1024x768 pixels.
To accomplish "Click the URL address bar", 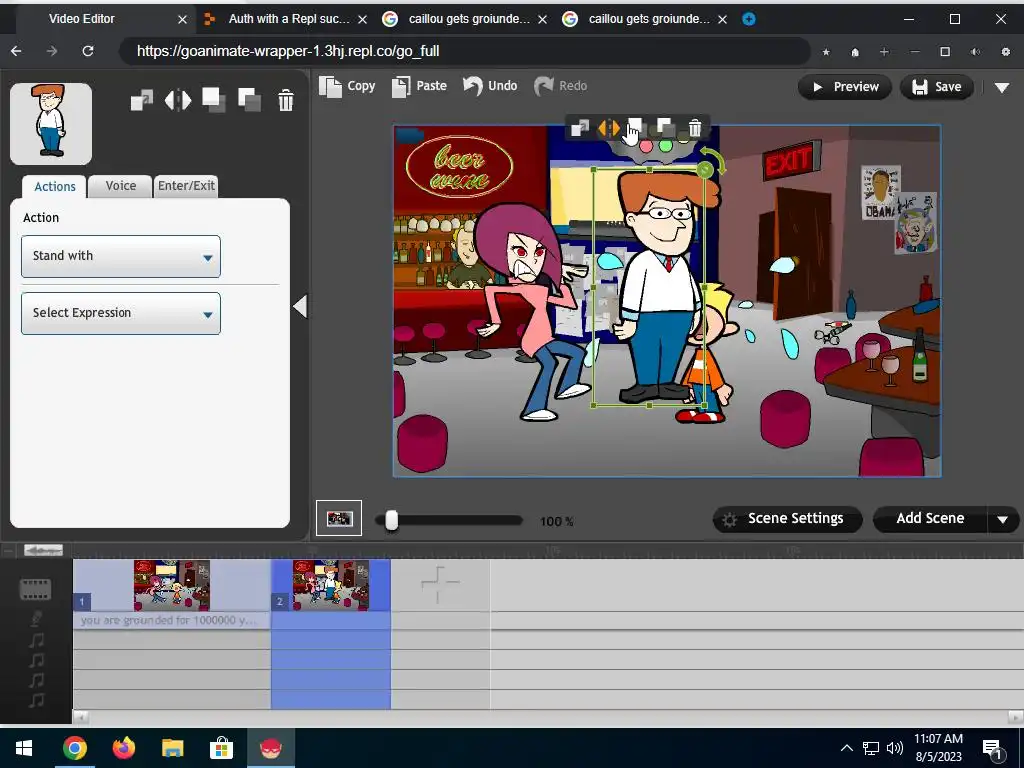I will coord(465,51).
